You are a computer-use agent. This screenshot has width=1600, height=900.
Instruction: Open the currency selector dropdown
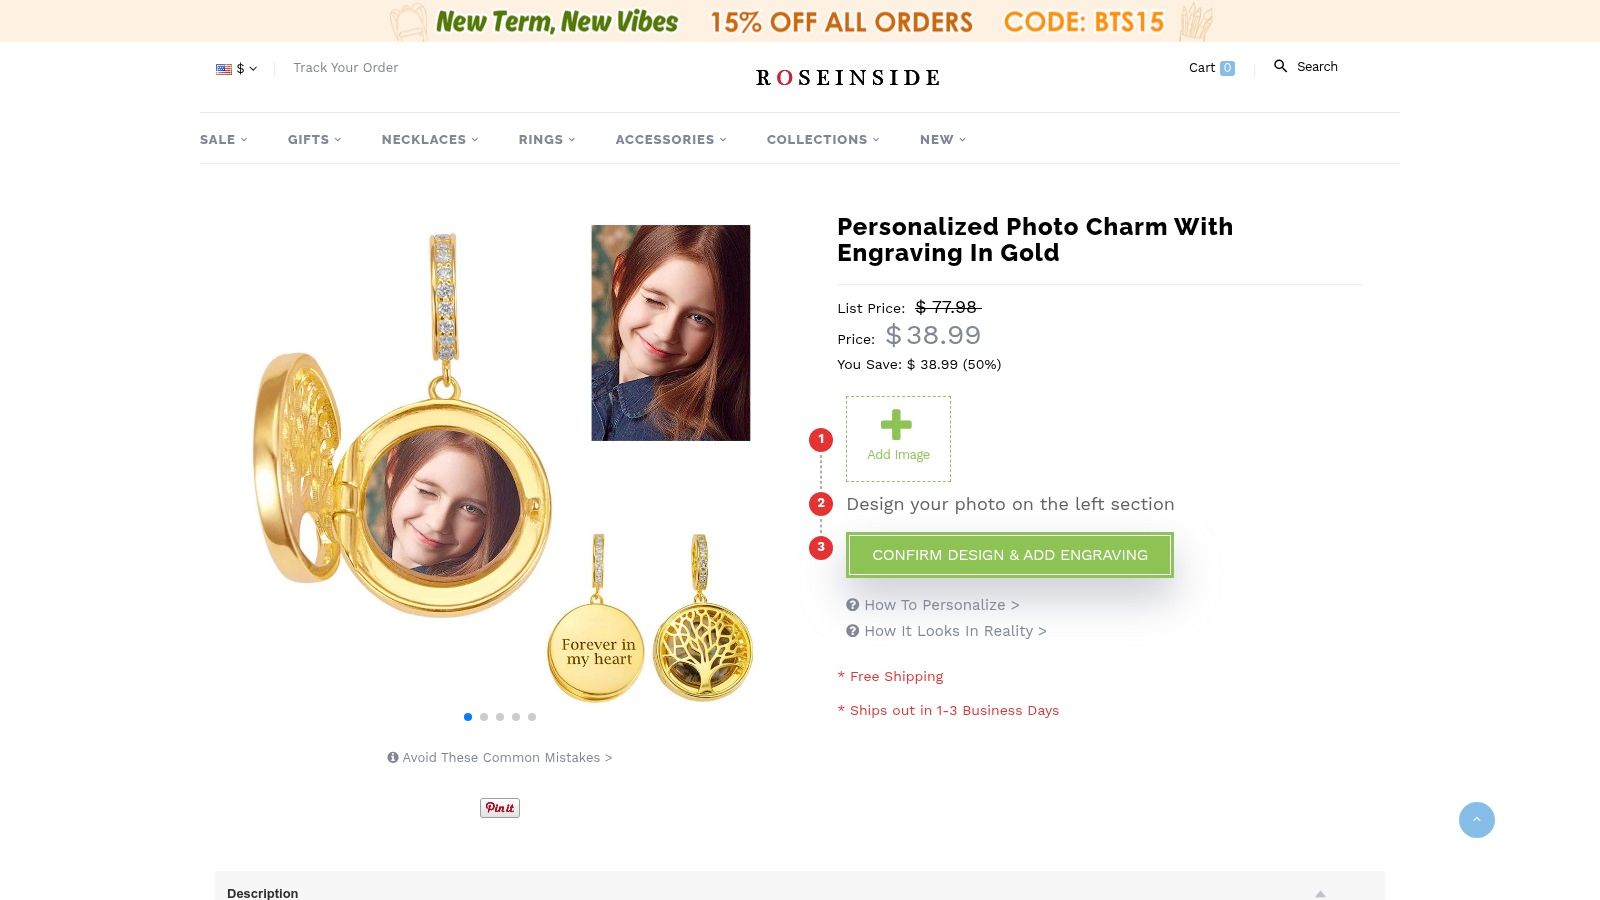coord(237,68)
